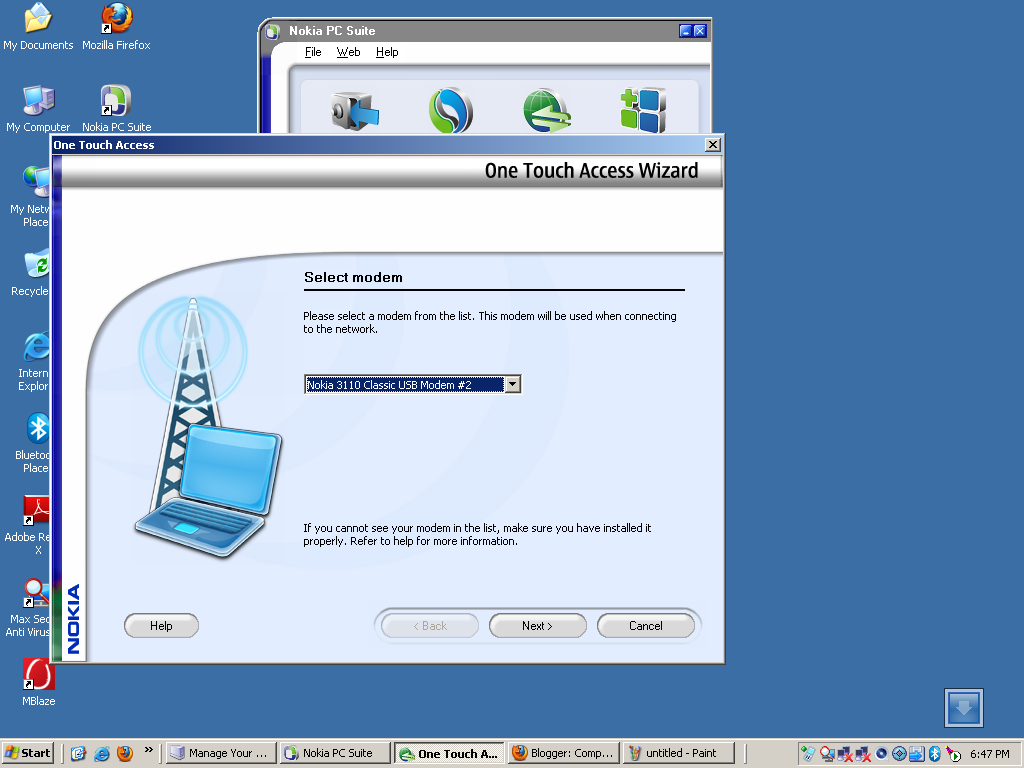Open Web menu in Nokia PC Suite
Screen dimensions: 1024x768
point(349,52)
